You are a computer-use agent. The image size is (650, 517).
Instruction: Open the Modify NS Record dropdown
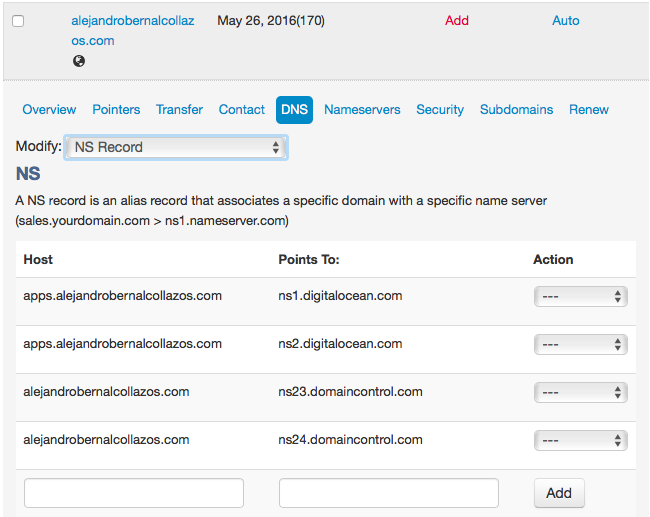coord(176,147)
